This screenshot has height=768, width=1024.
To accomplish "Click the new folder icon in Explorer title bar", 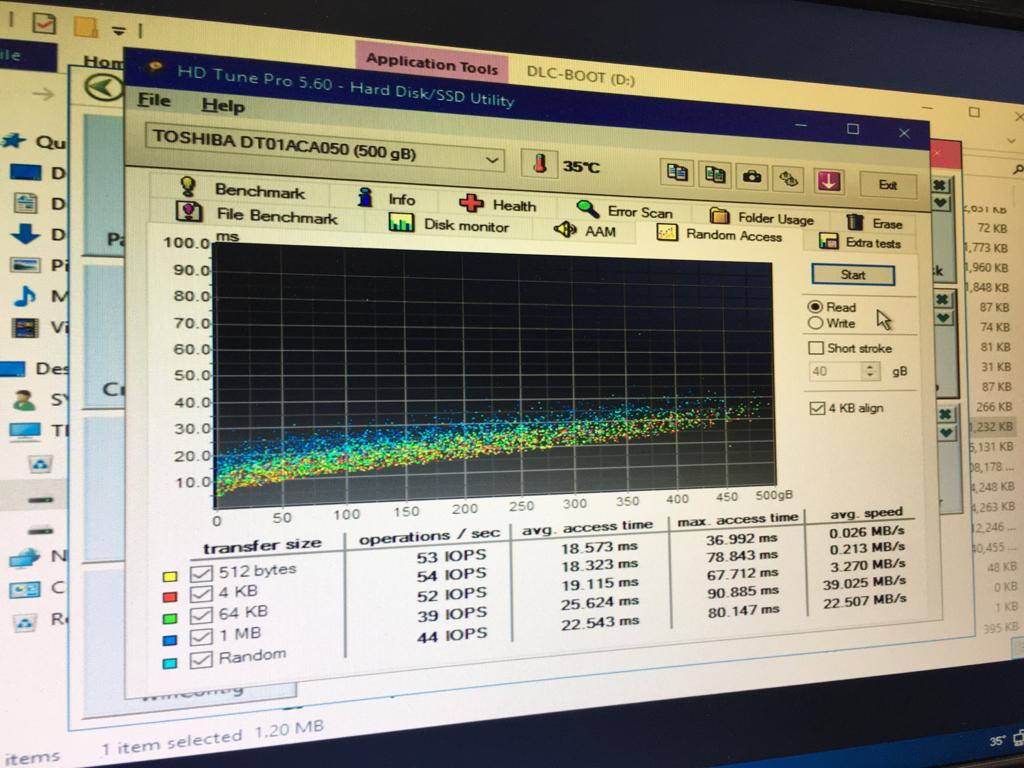I will click(86, 27).
